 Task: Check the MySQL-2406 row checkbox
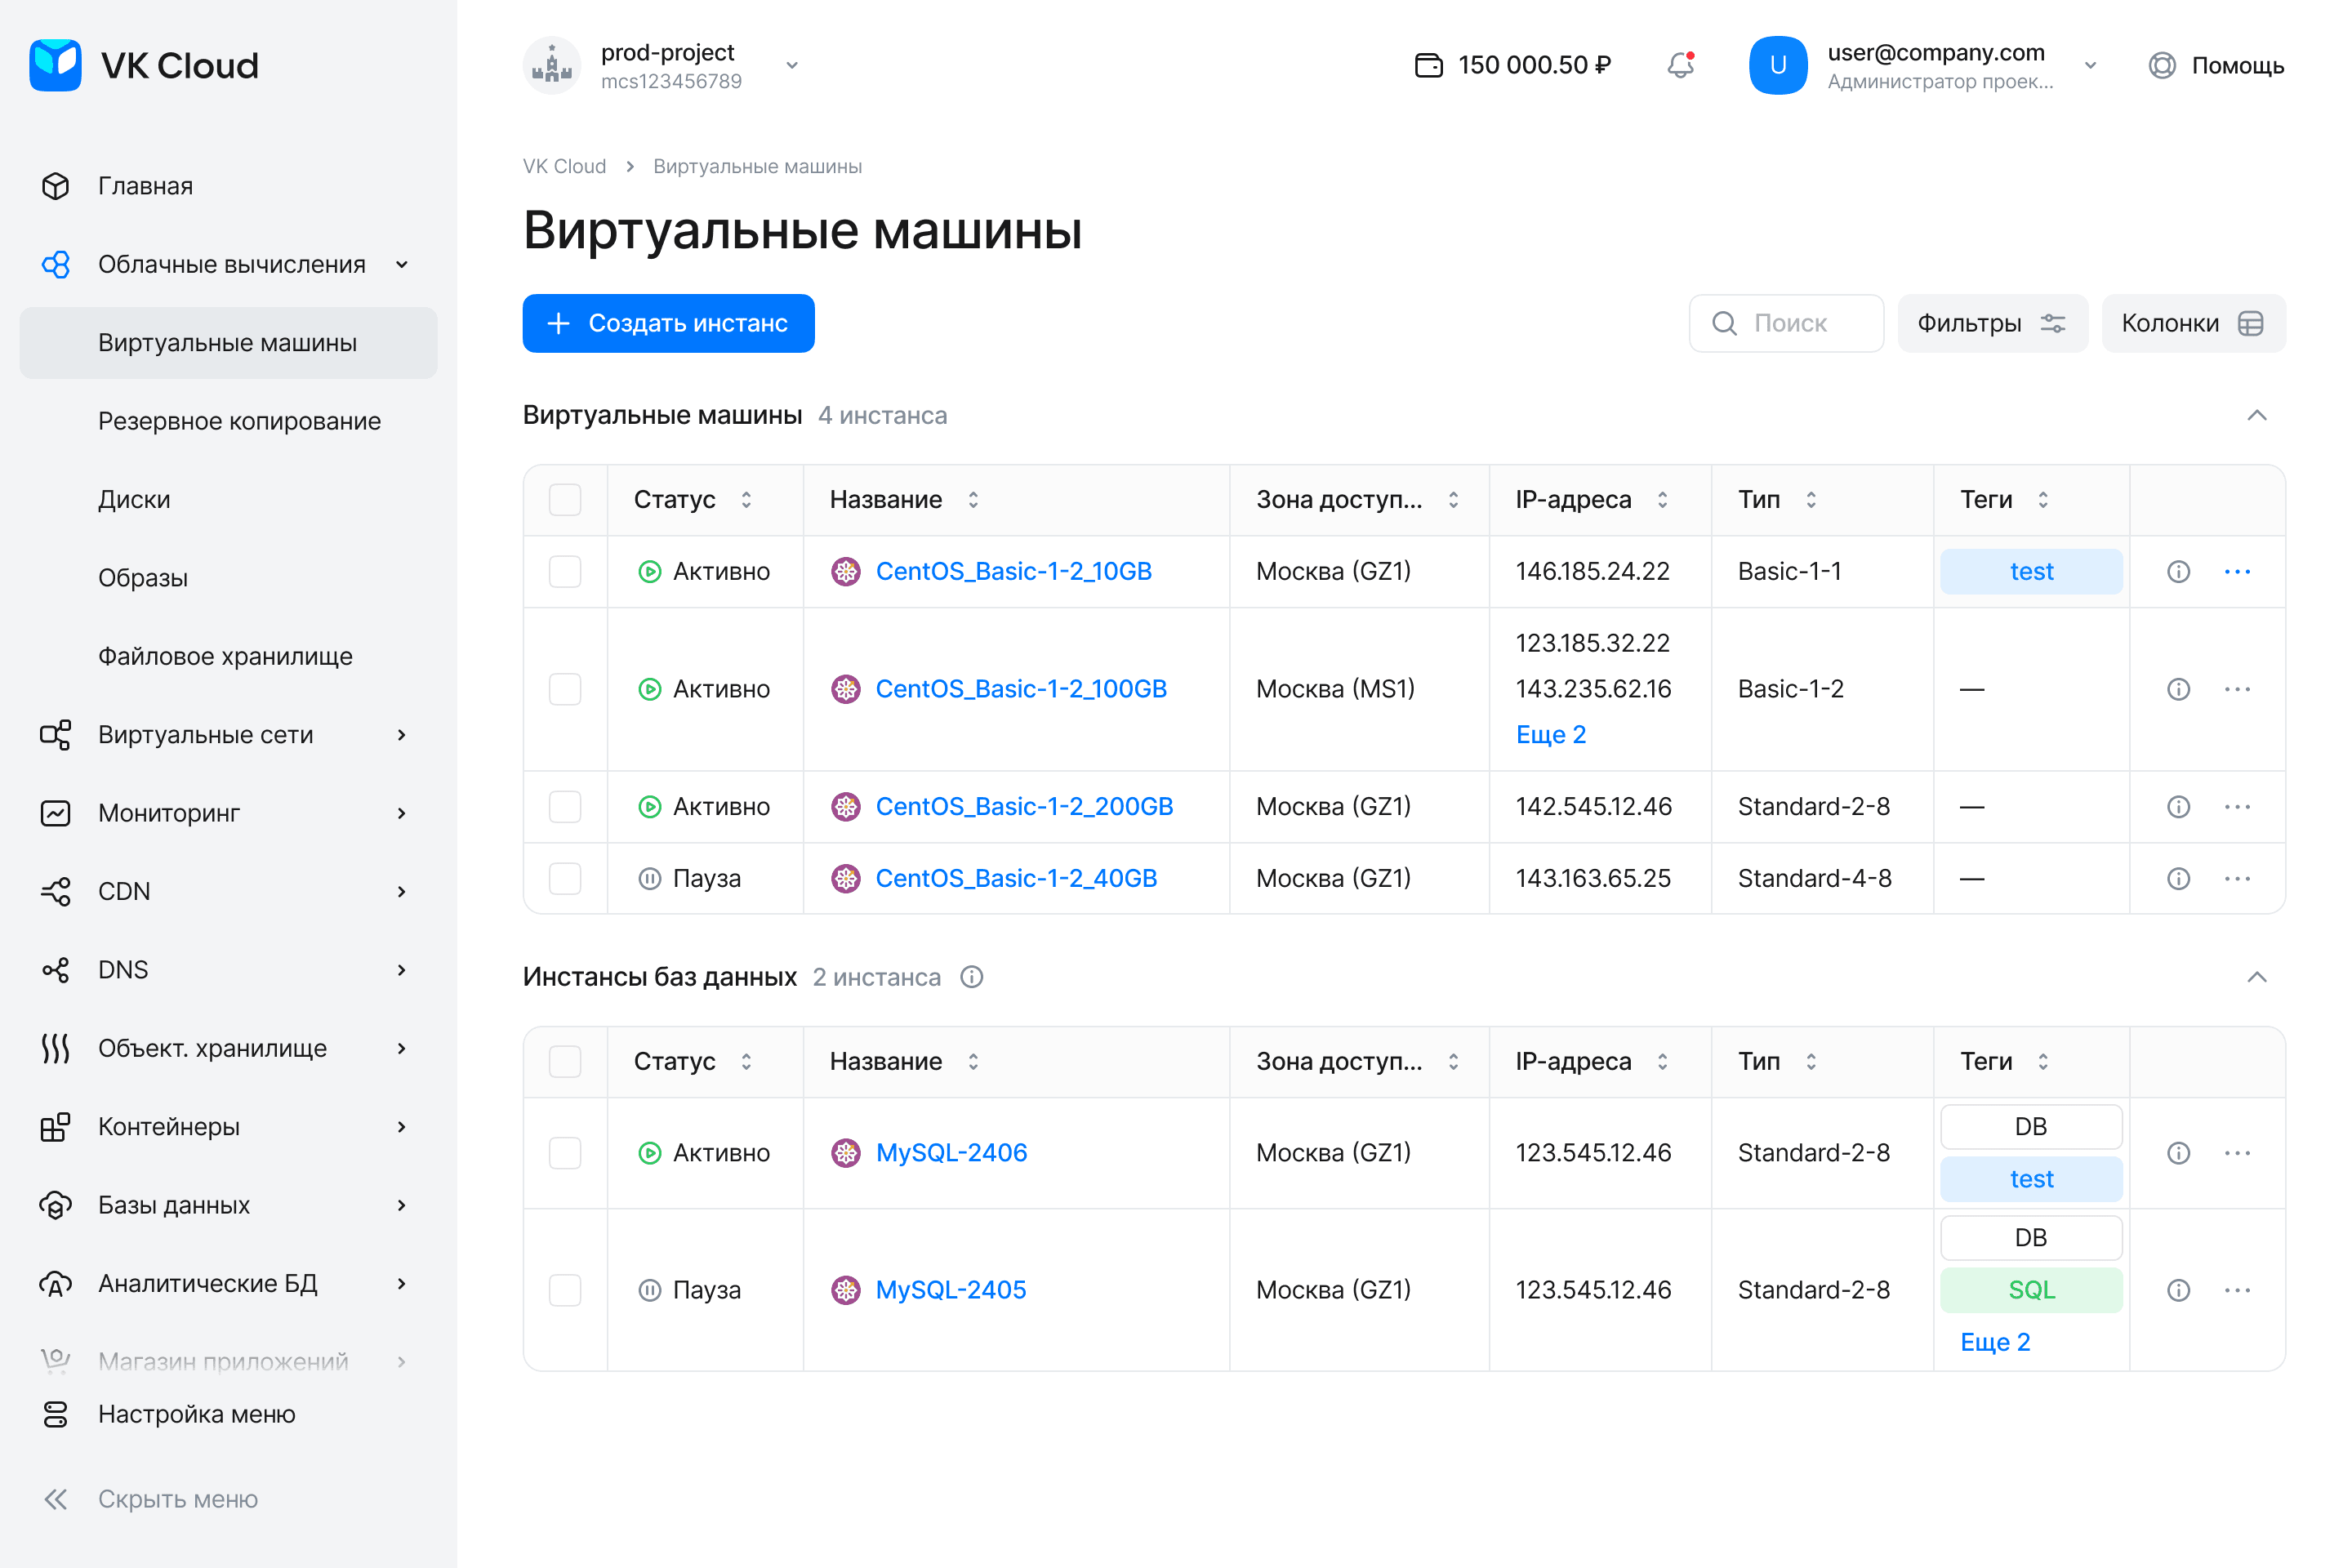(x=565, y=1153)
